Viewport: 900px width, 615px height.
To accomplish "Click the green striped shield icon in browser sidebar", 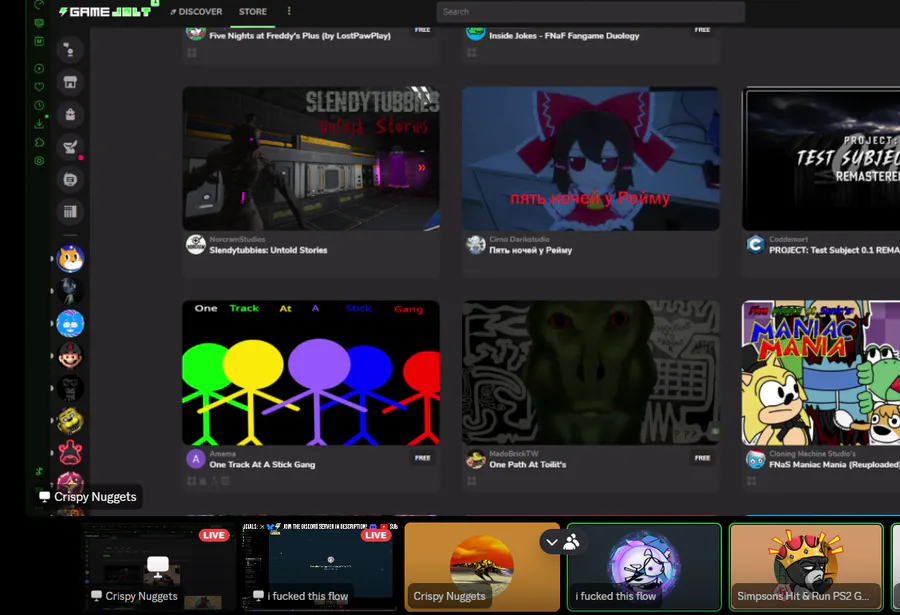I will pyautogui.click(x=39, y=23).
